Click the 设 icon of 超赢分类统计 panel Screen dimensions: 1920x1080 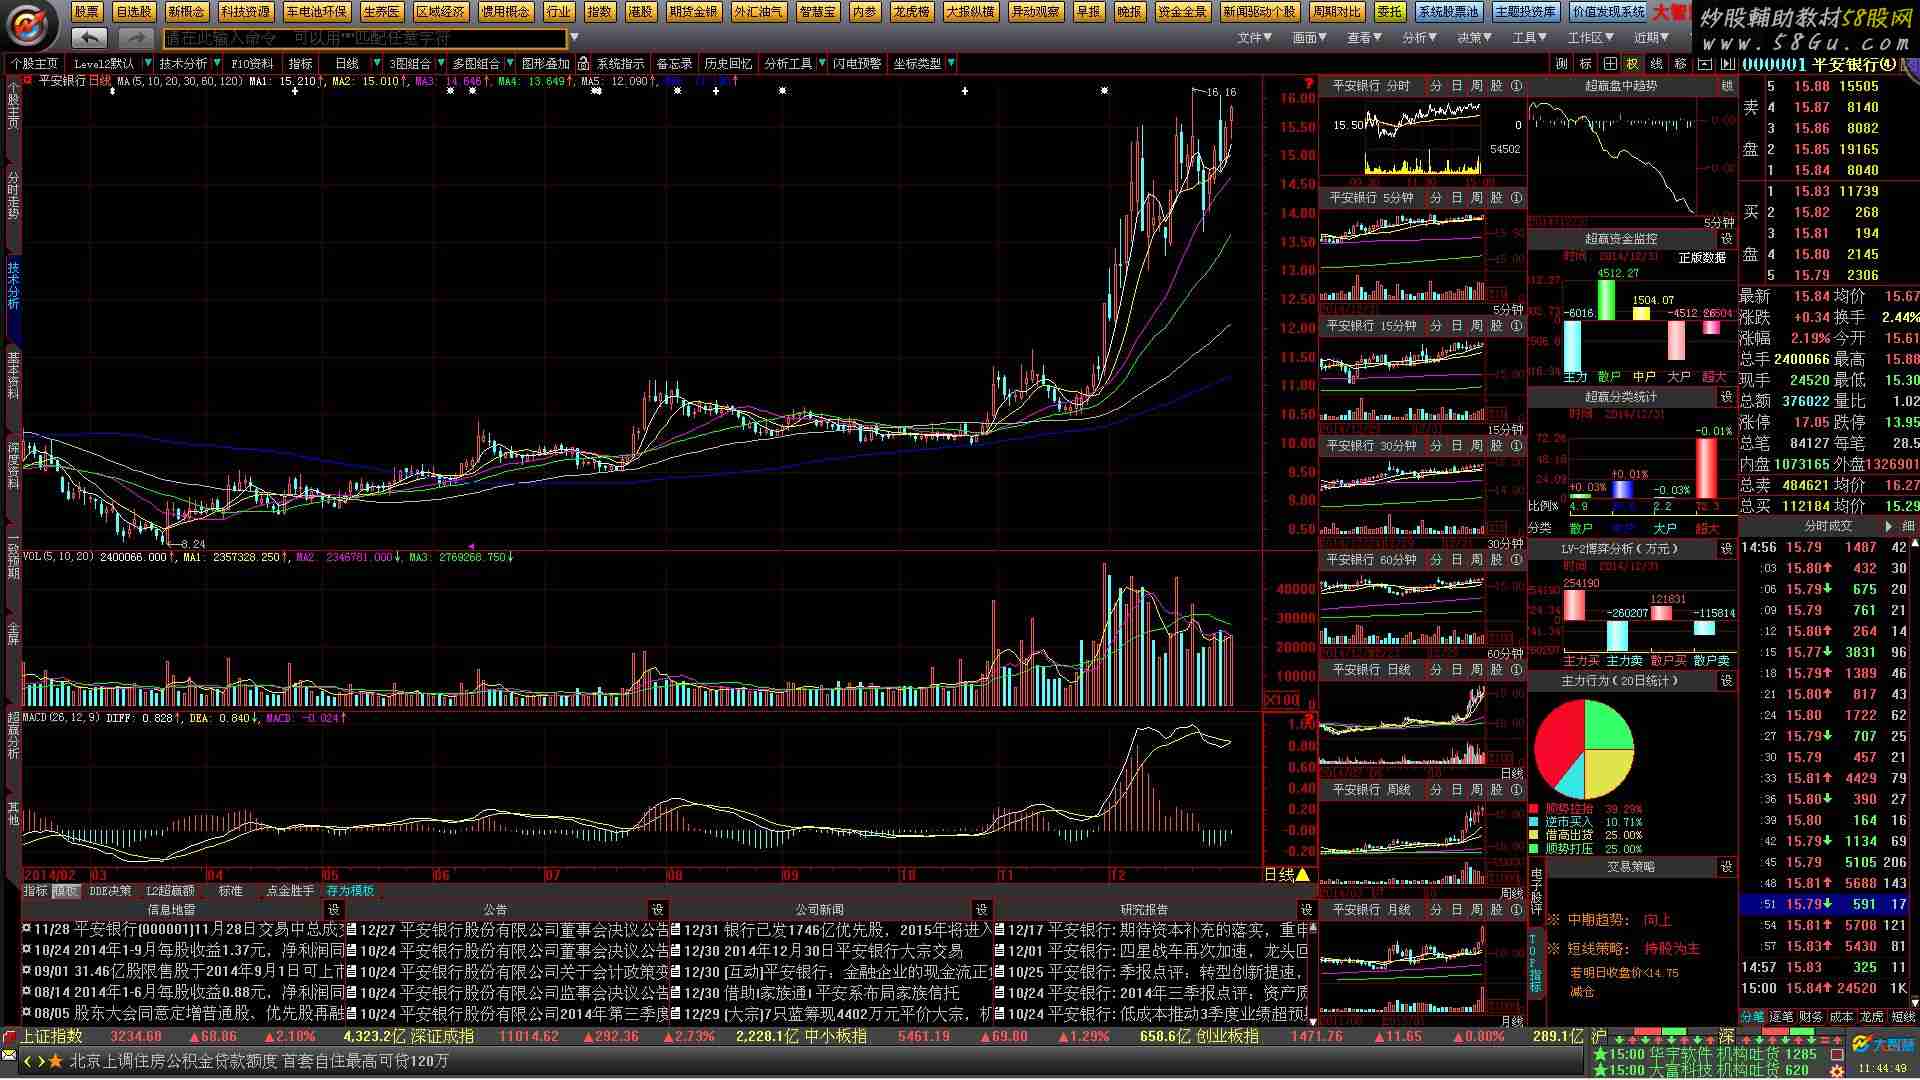coord(1727,397)
